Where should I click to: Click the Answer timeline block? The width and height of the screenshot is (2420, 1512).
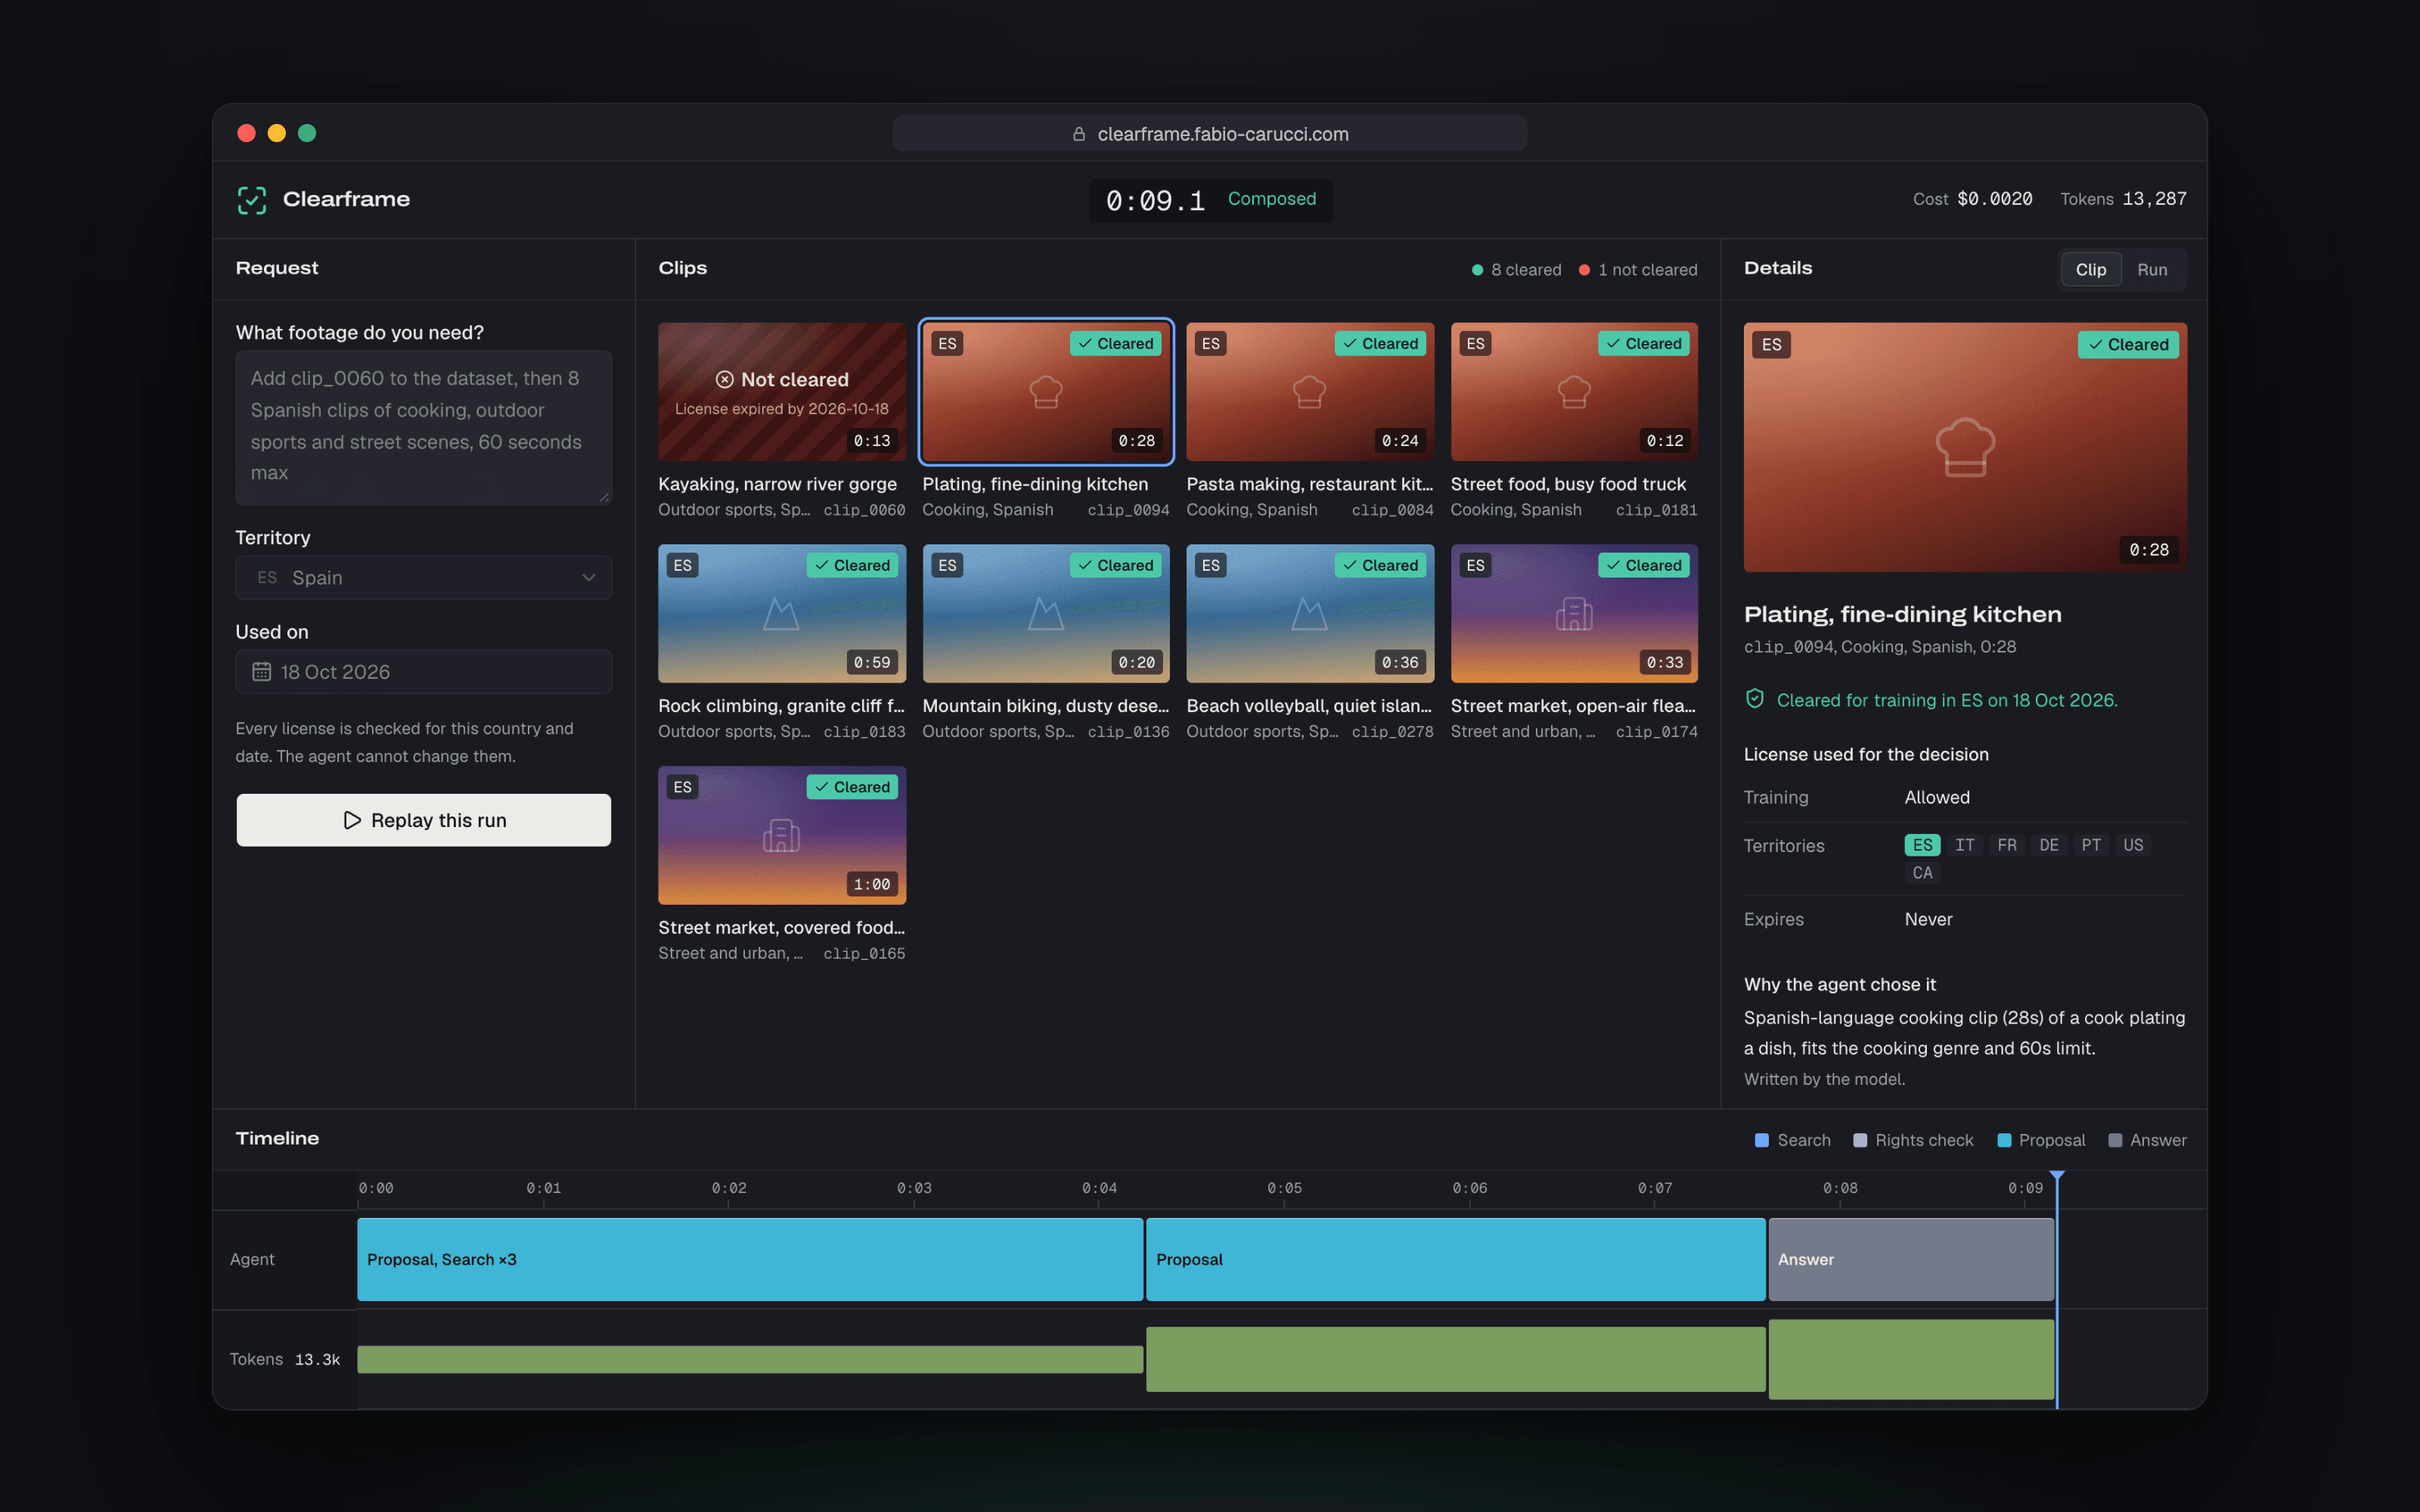tap(1911, 1260)
